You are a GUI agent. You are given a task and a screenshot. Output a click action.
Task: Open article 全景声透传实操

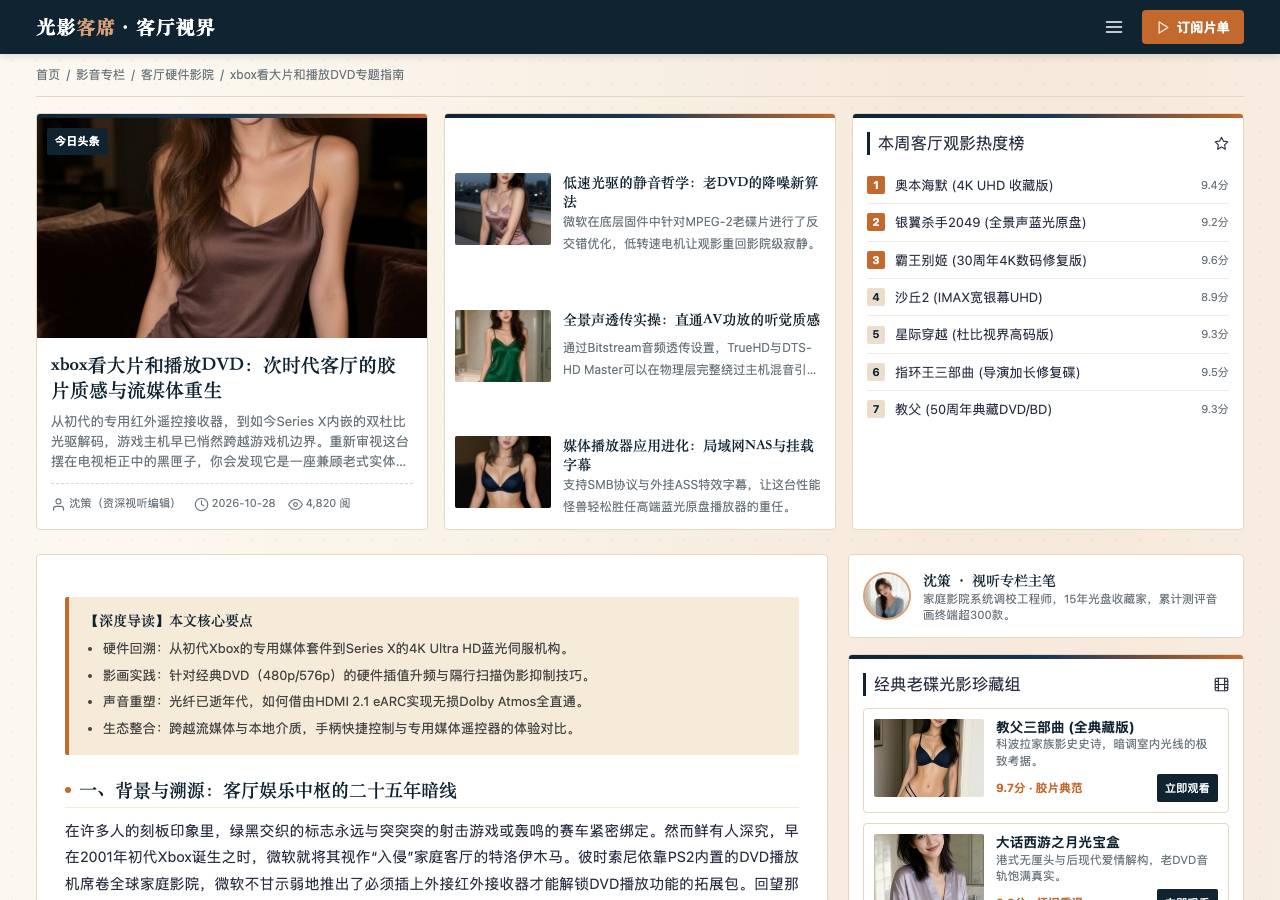(691, 319)
